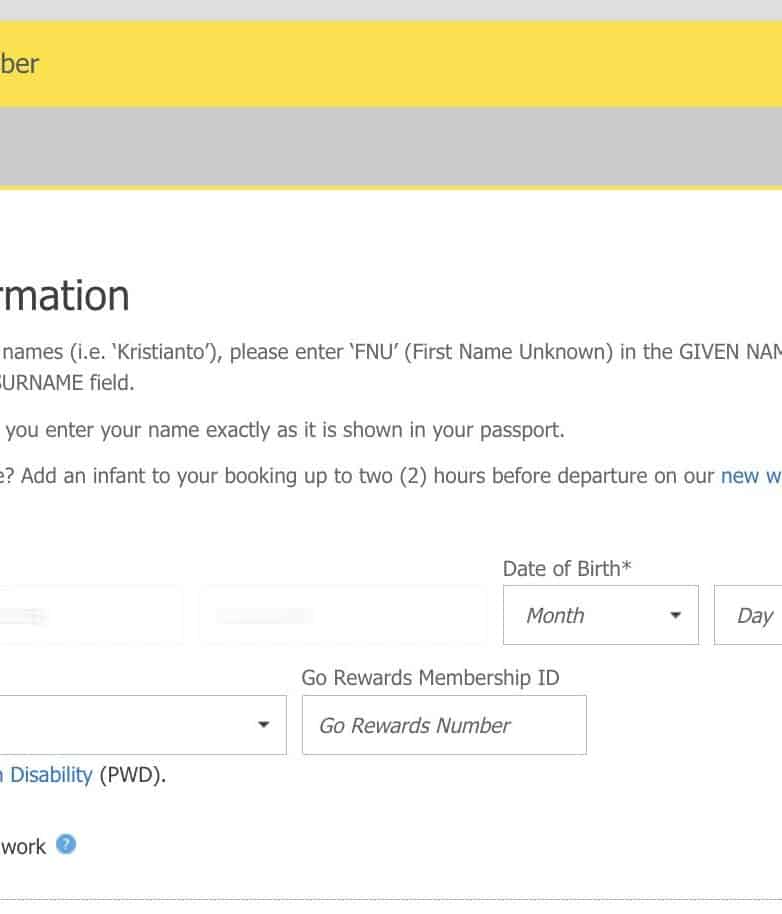Follow the blue 'new w' link
Screen dimensions: 782x914
(750, 476)
